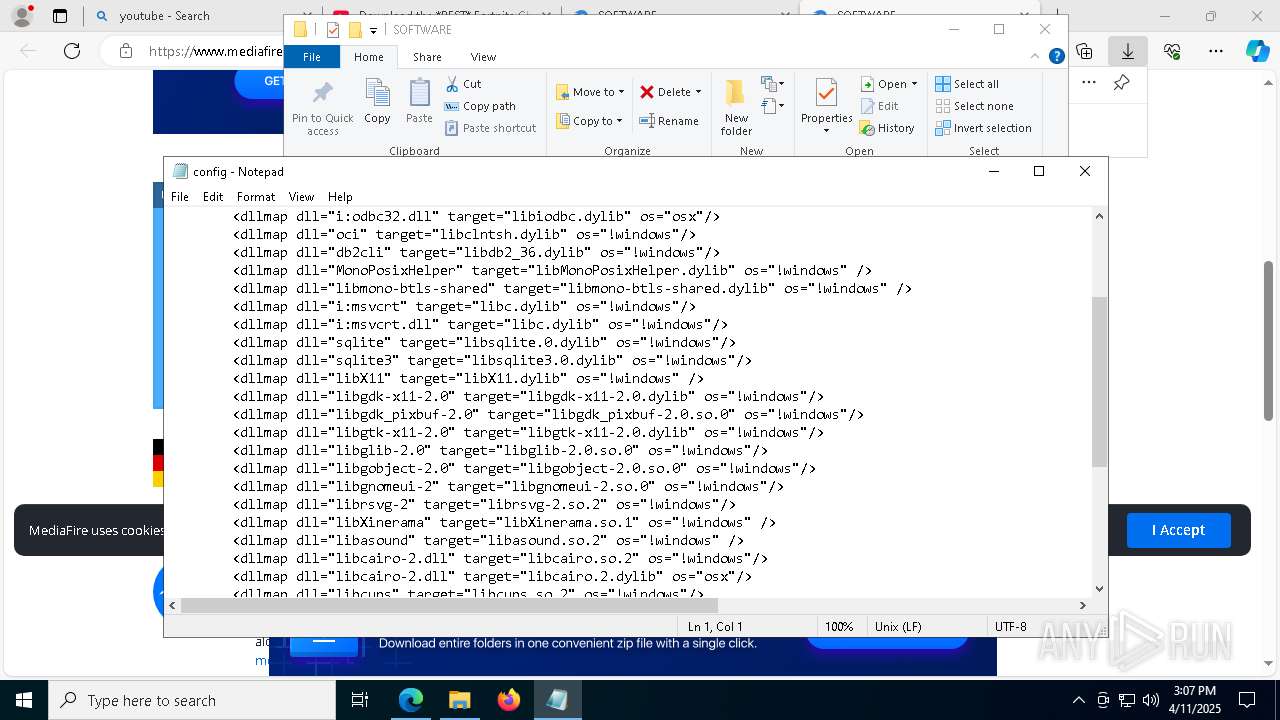Click the Delete button in ribbon

click(666, 92)
